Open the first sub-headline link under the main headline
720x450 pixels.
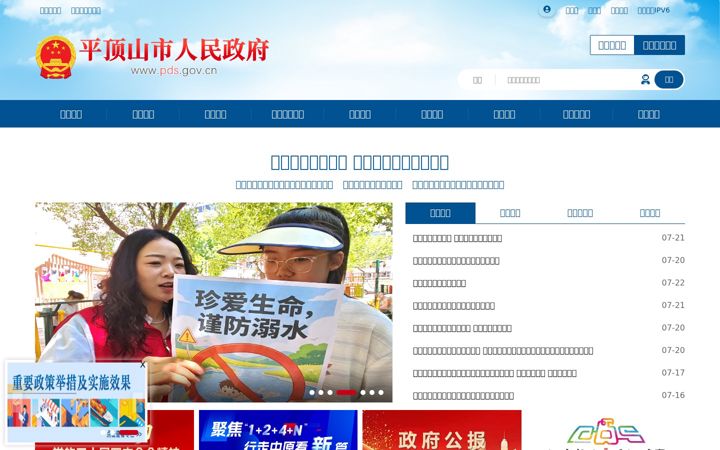click(284, 185)
